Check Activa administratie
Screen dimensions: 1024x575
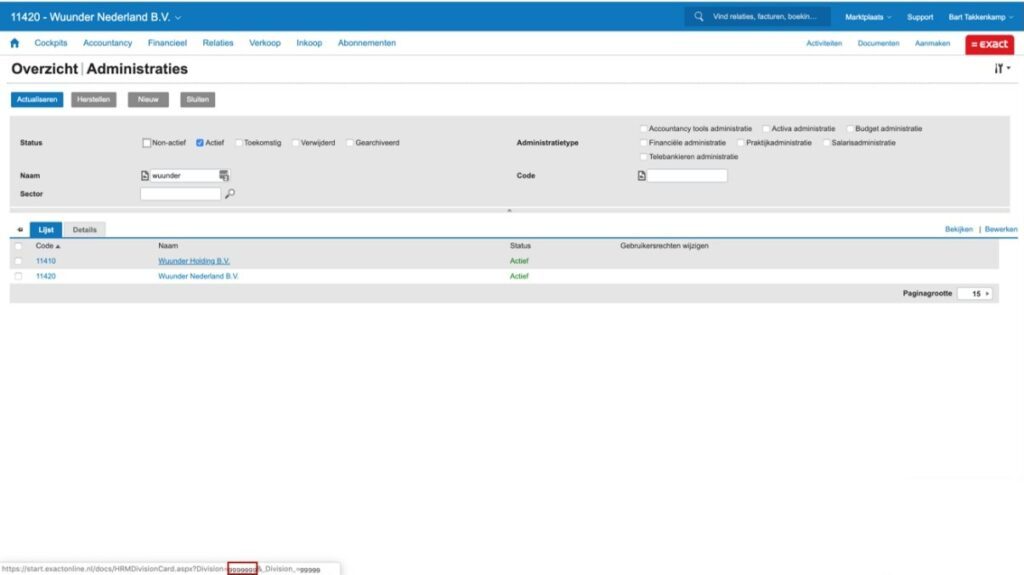[x=767, y=129]
